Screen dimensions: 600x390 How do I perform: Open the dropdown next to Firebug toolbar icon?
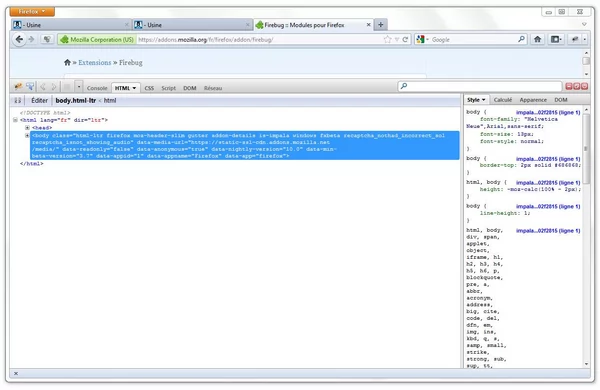pyautogui.click(x=584, y=39)
